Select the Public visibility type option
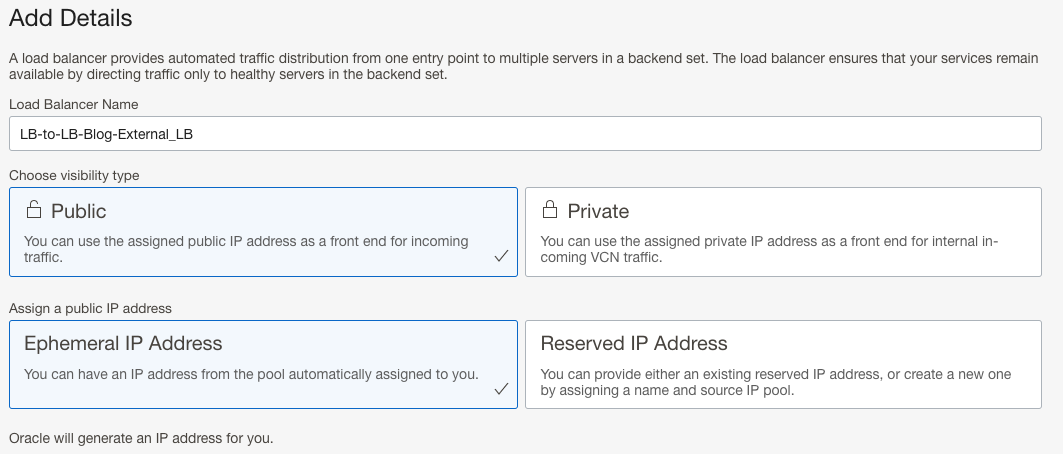1063x454 pixels. point(263,232)
